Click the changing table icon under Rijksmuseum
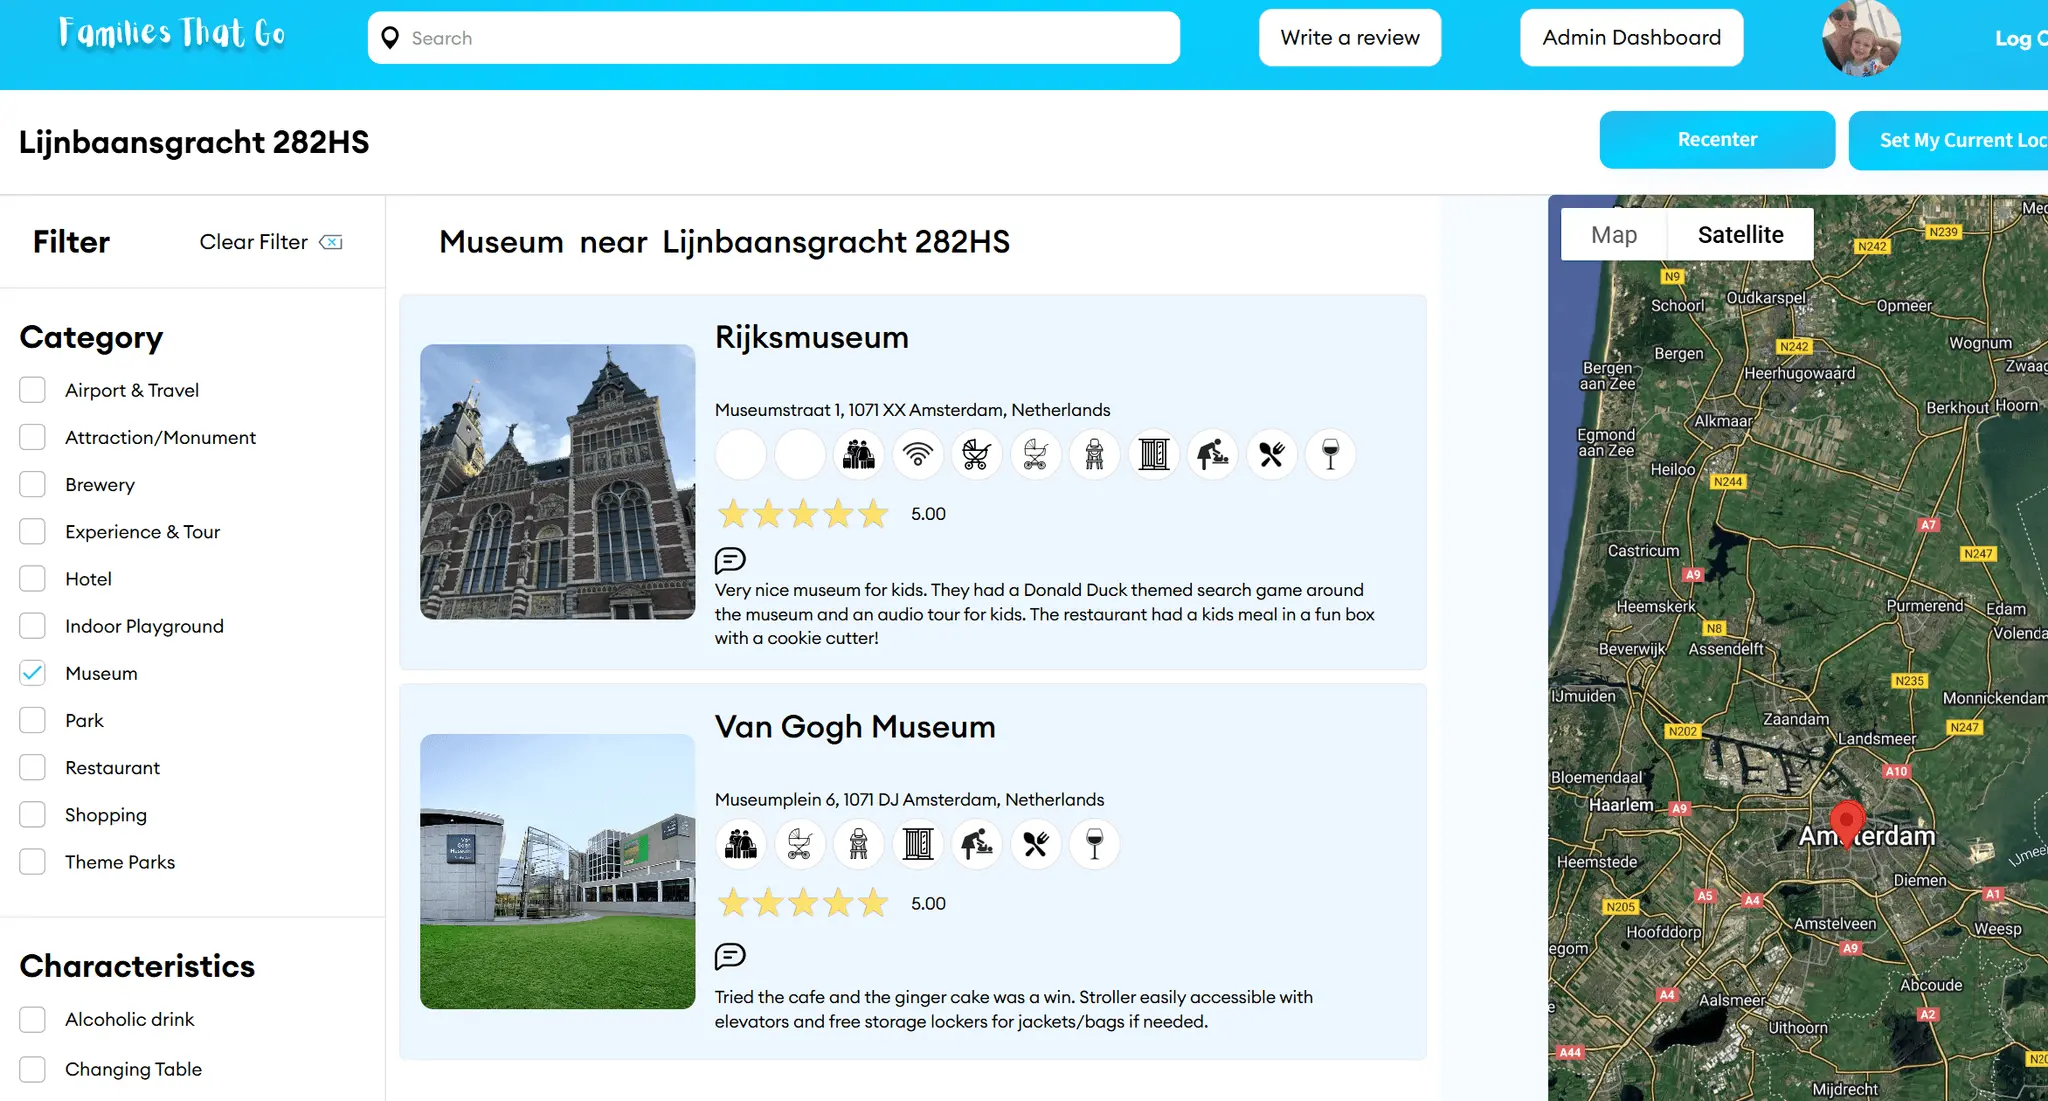Screen dimensions: 2048x1101 click(x=1213, y=455)
